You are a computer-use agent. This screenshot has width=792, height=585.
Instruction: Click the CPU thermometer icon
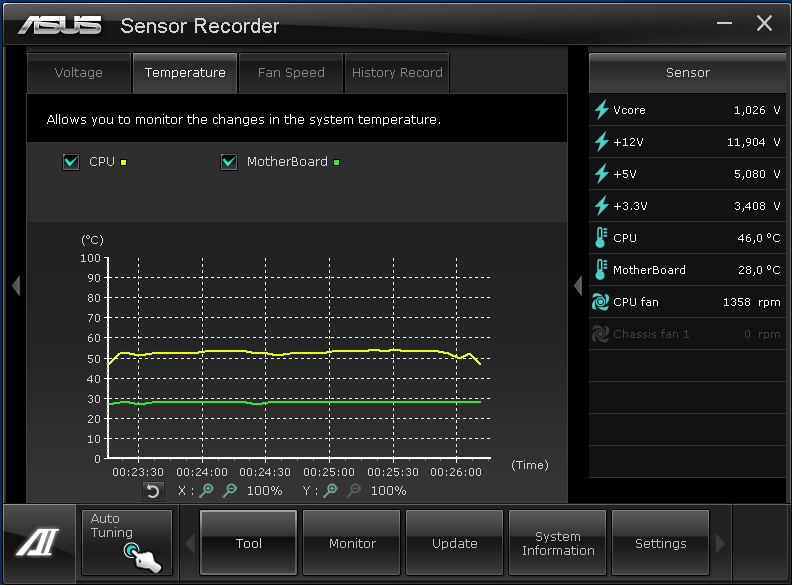point(601,237)
